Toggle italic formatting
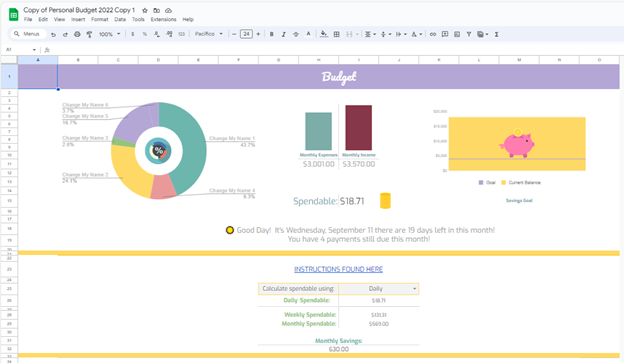Viewport: 624px width, 363px height. (284, 34)
